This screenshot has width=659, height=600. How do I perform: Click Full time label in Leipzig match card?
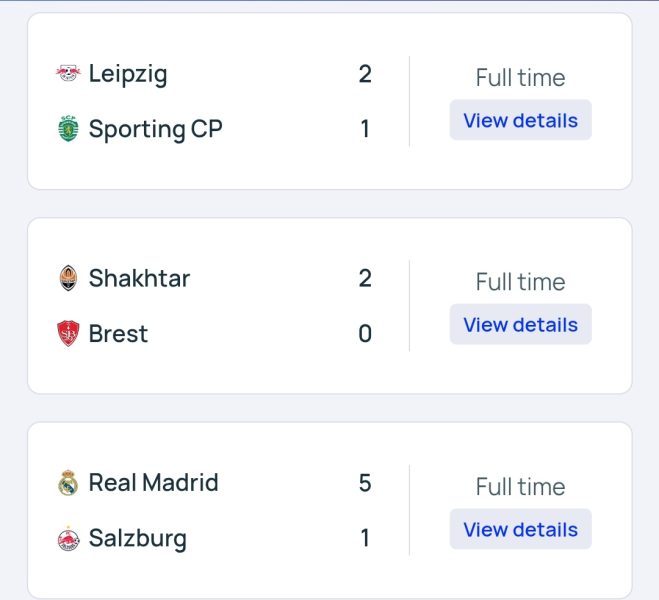(520, 78)
